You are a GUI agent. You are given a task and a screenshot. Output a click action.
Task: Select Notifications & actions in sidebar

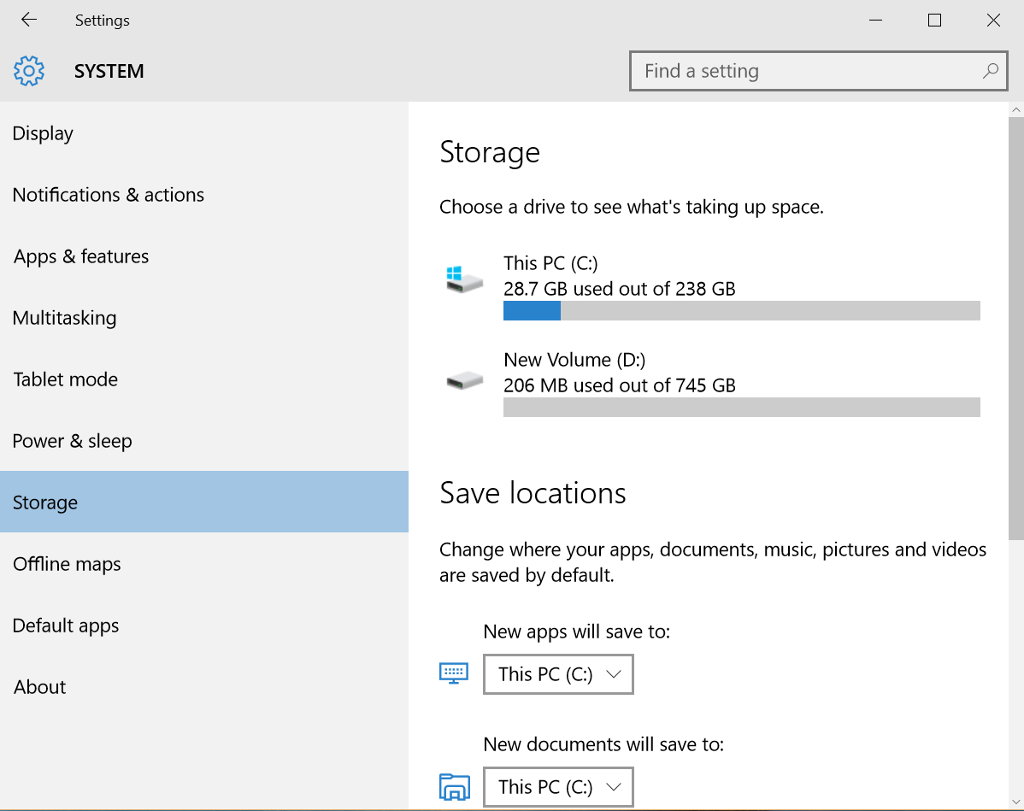coord(108,195)
